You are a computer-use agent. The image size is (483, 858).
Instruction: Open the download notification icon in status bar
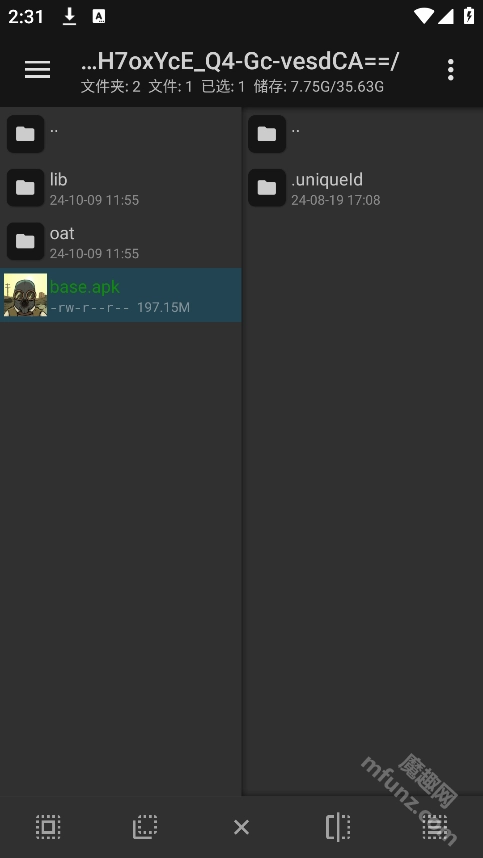(x=69, y=16)
